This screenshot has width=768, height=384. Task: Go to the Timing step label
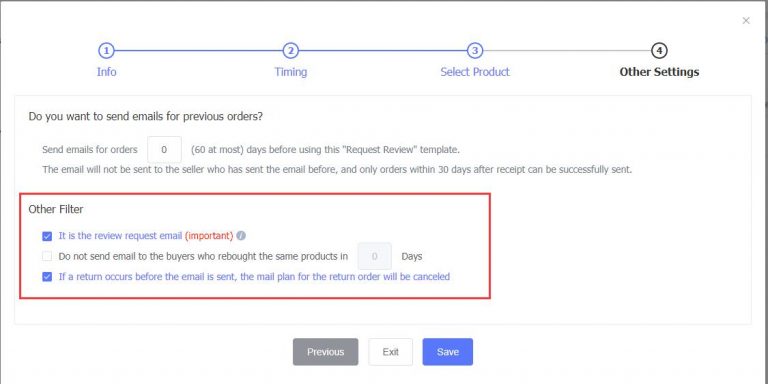tap(290, 72)
